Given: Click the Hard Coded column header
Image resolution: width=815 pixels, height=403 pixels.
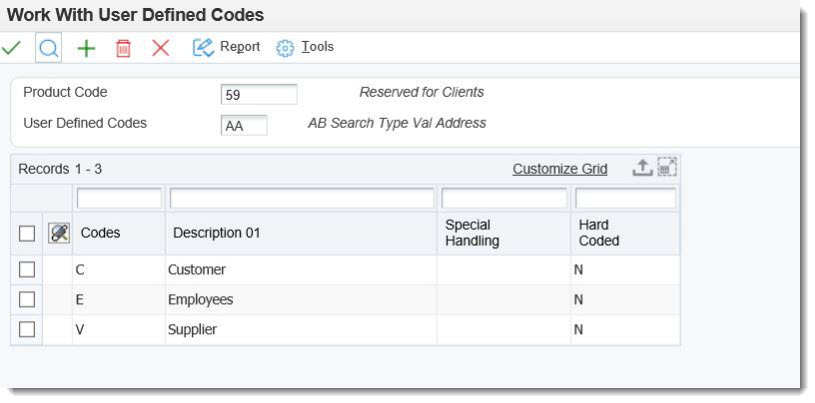Looking at the screenshot, I should coord(599,233).
